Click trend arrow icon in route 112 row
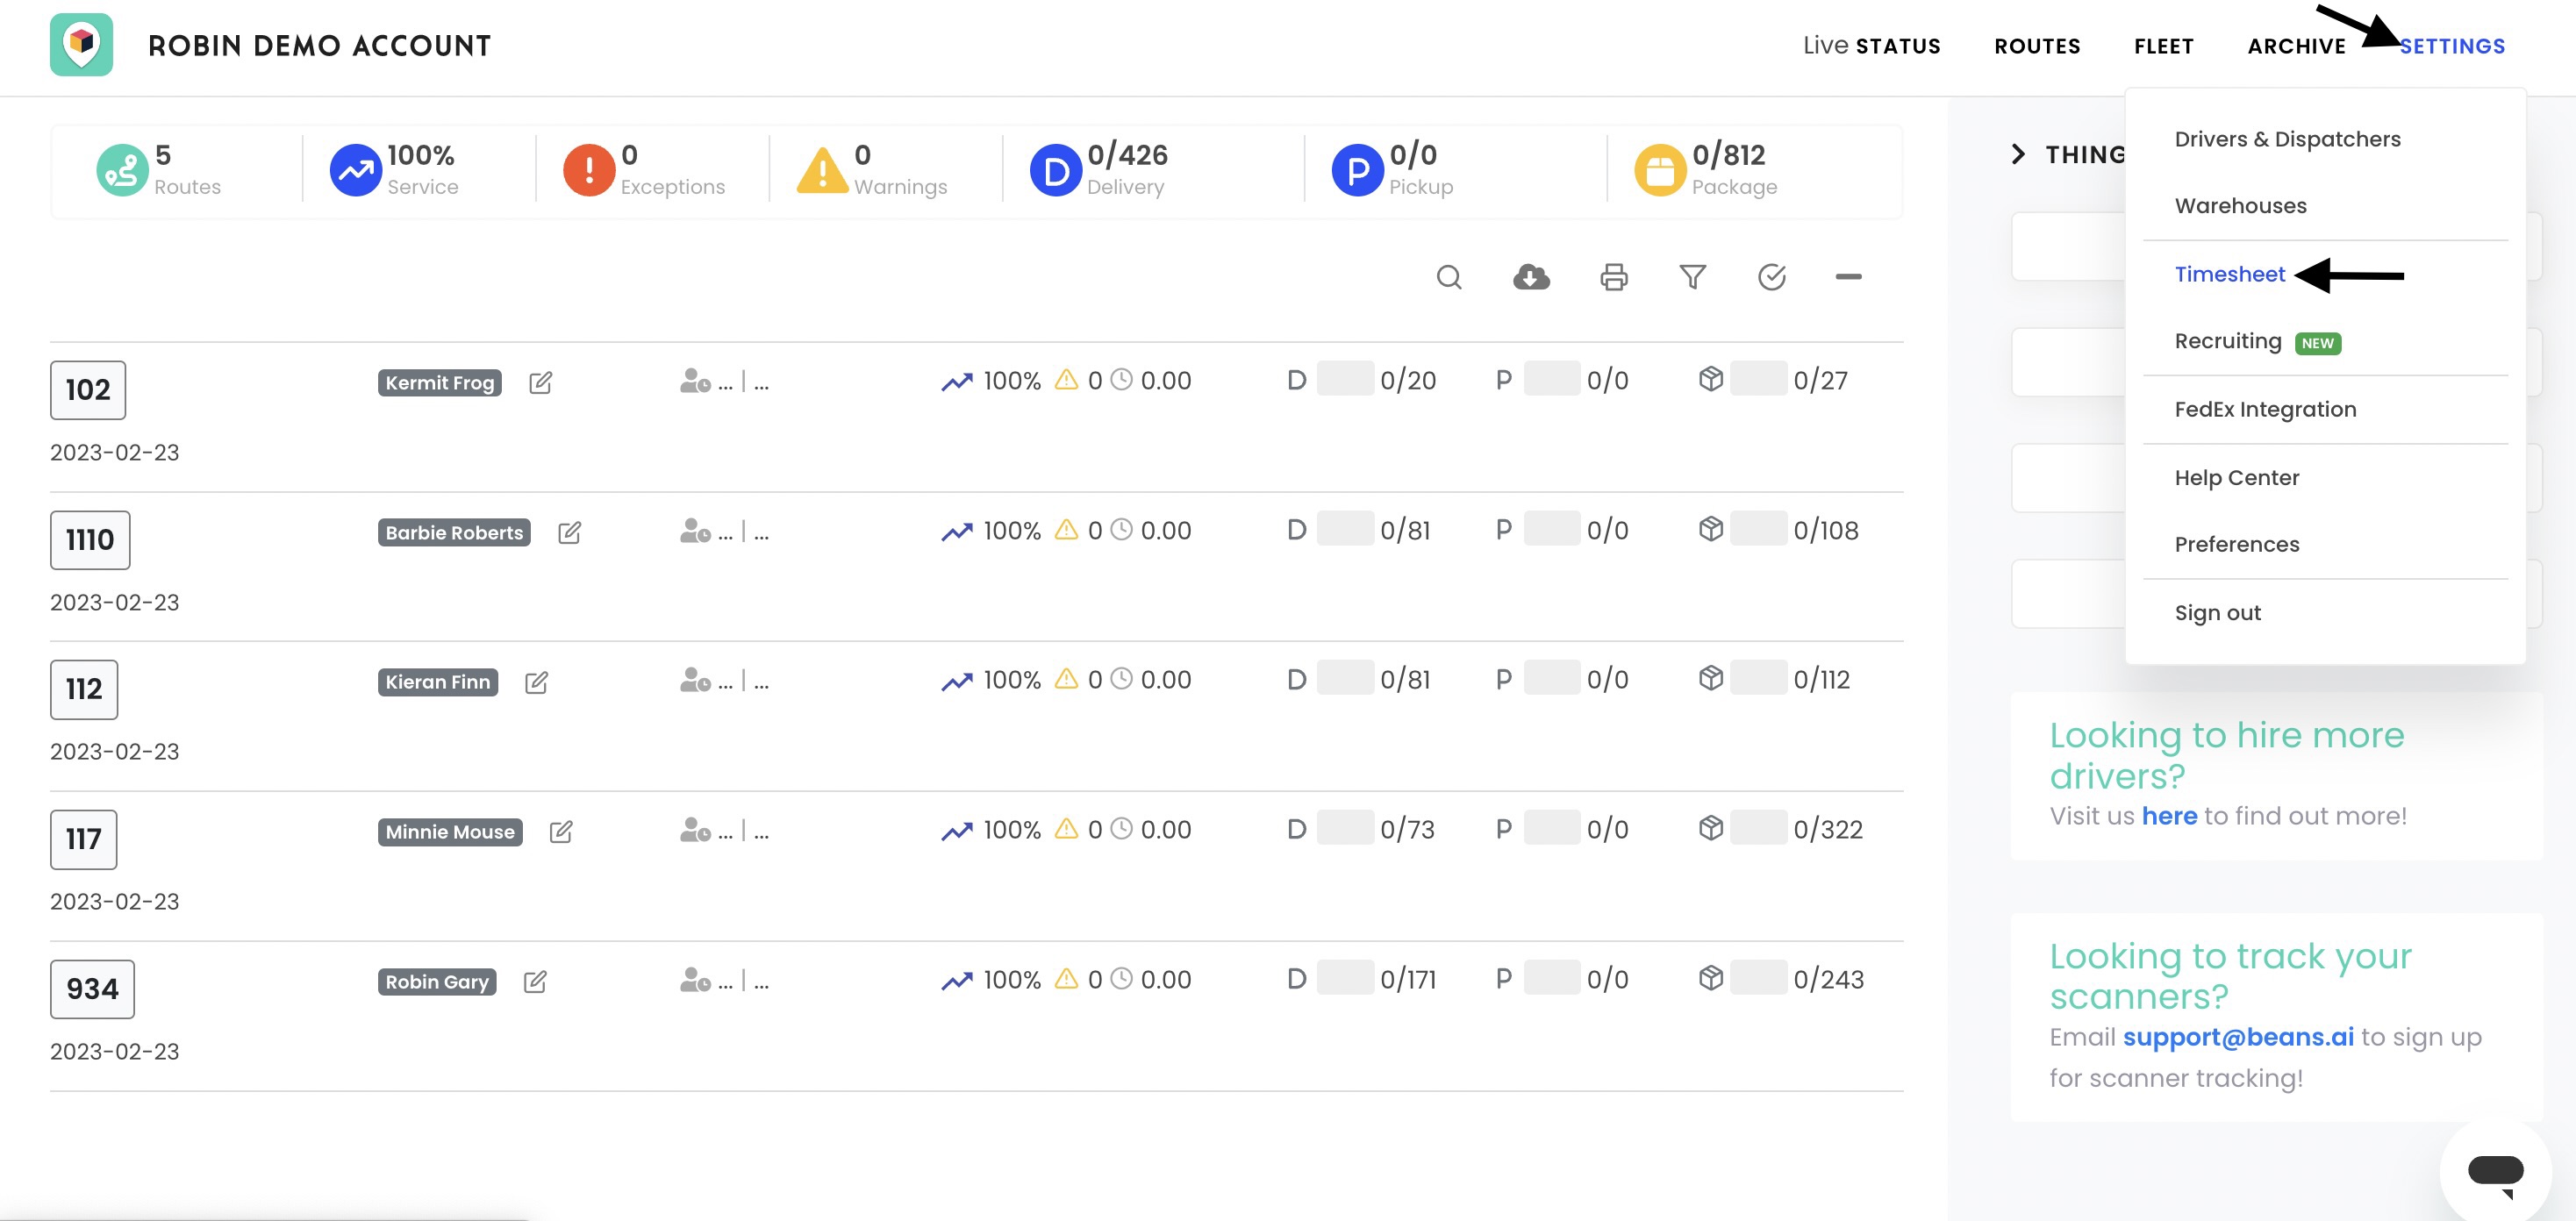This screenshot has width=2576, height=1221. [956, 681]
